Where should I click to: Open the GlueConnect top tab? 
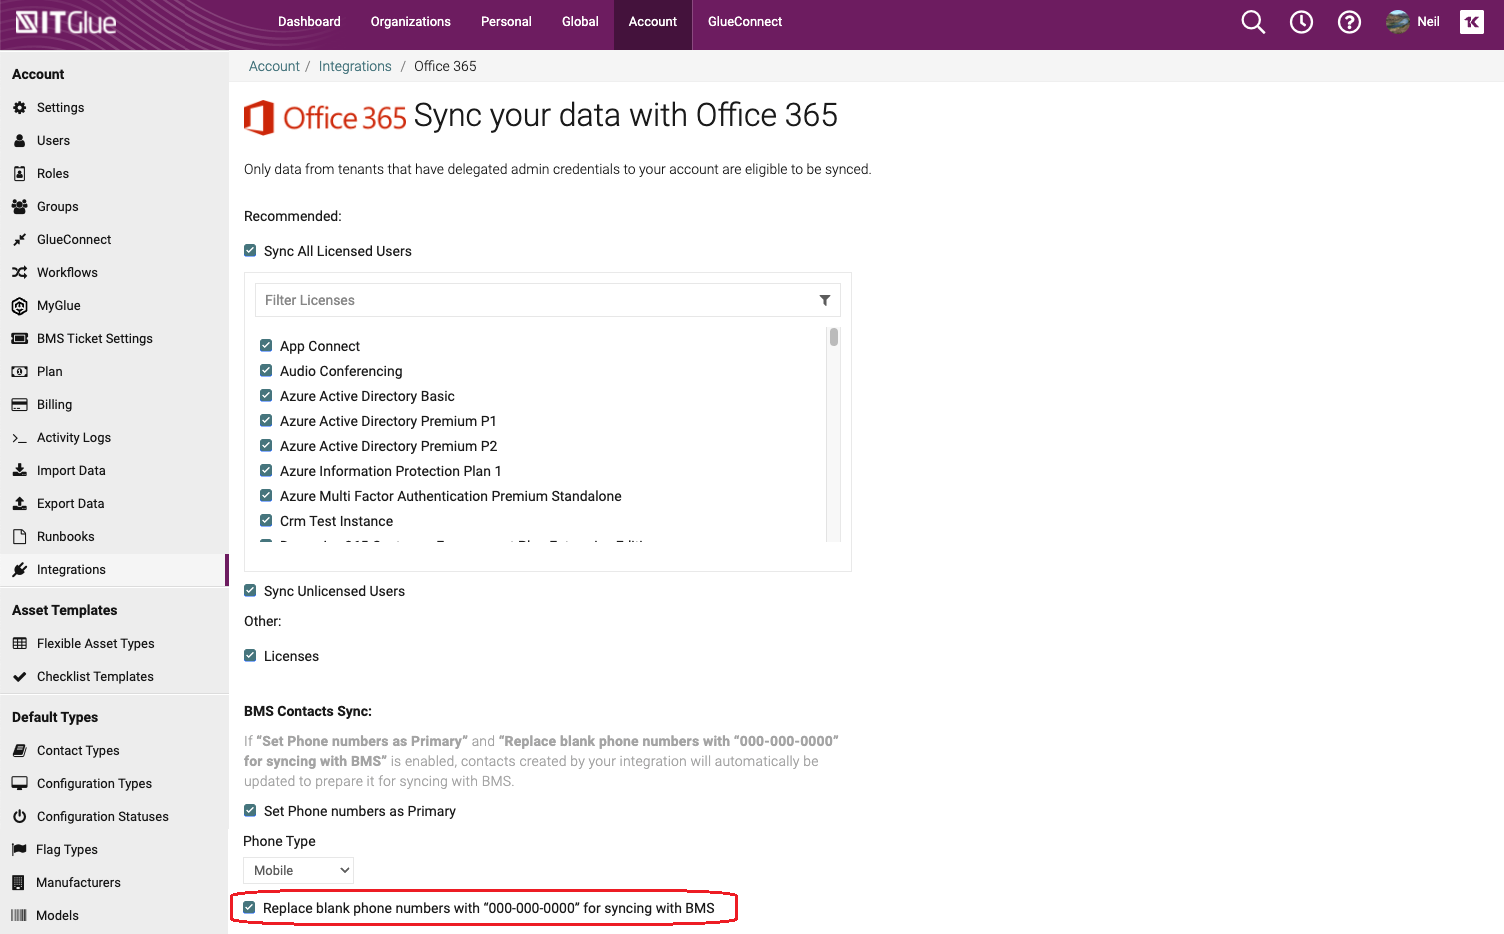(x=745, y=22)
